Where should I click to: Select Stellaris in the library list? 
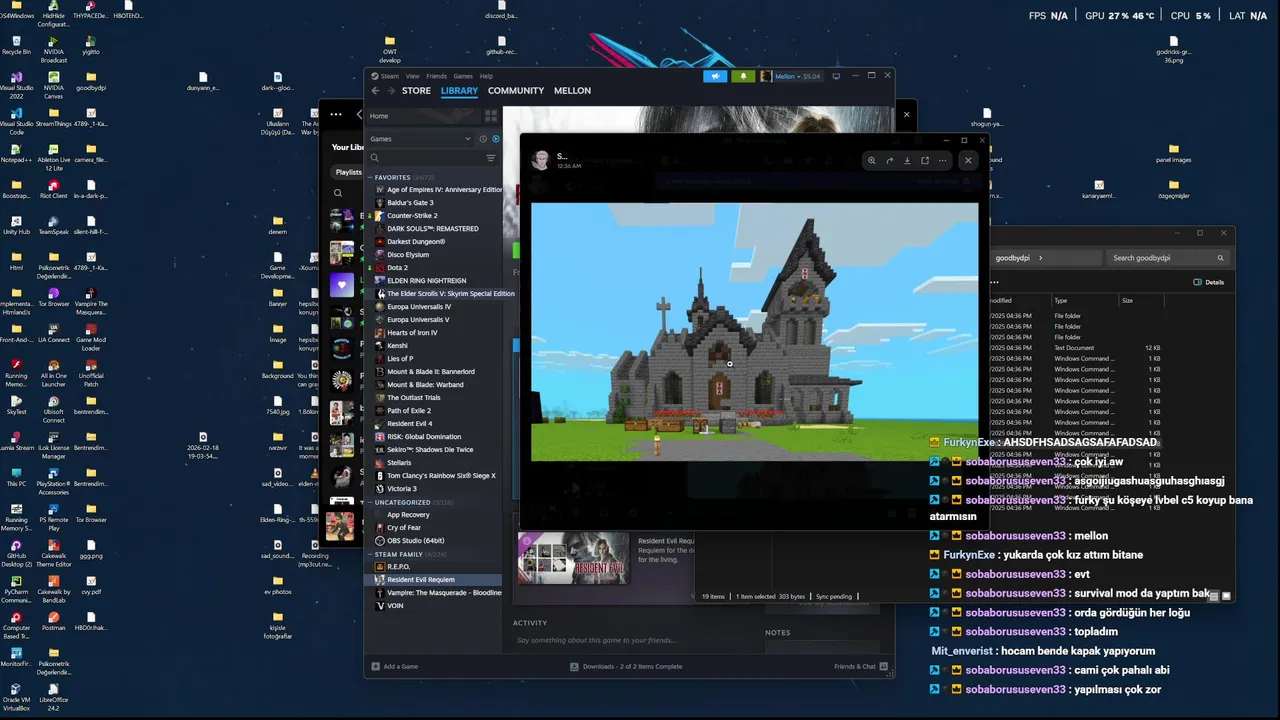[399, 463]
